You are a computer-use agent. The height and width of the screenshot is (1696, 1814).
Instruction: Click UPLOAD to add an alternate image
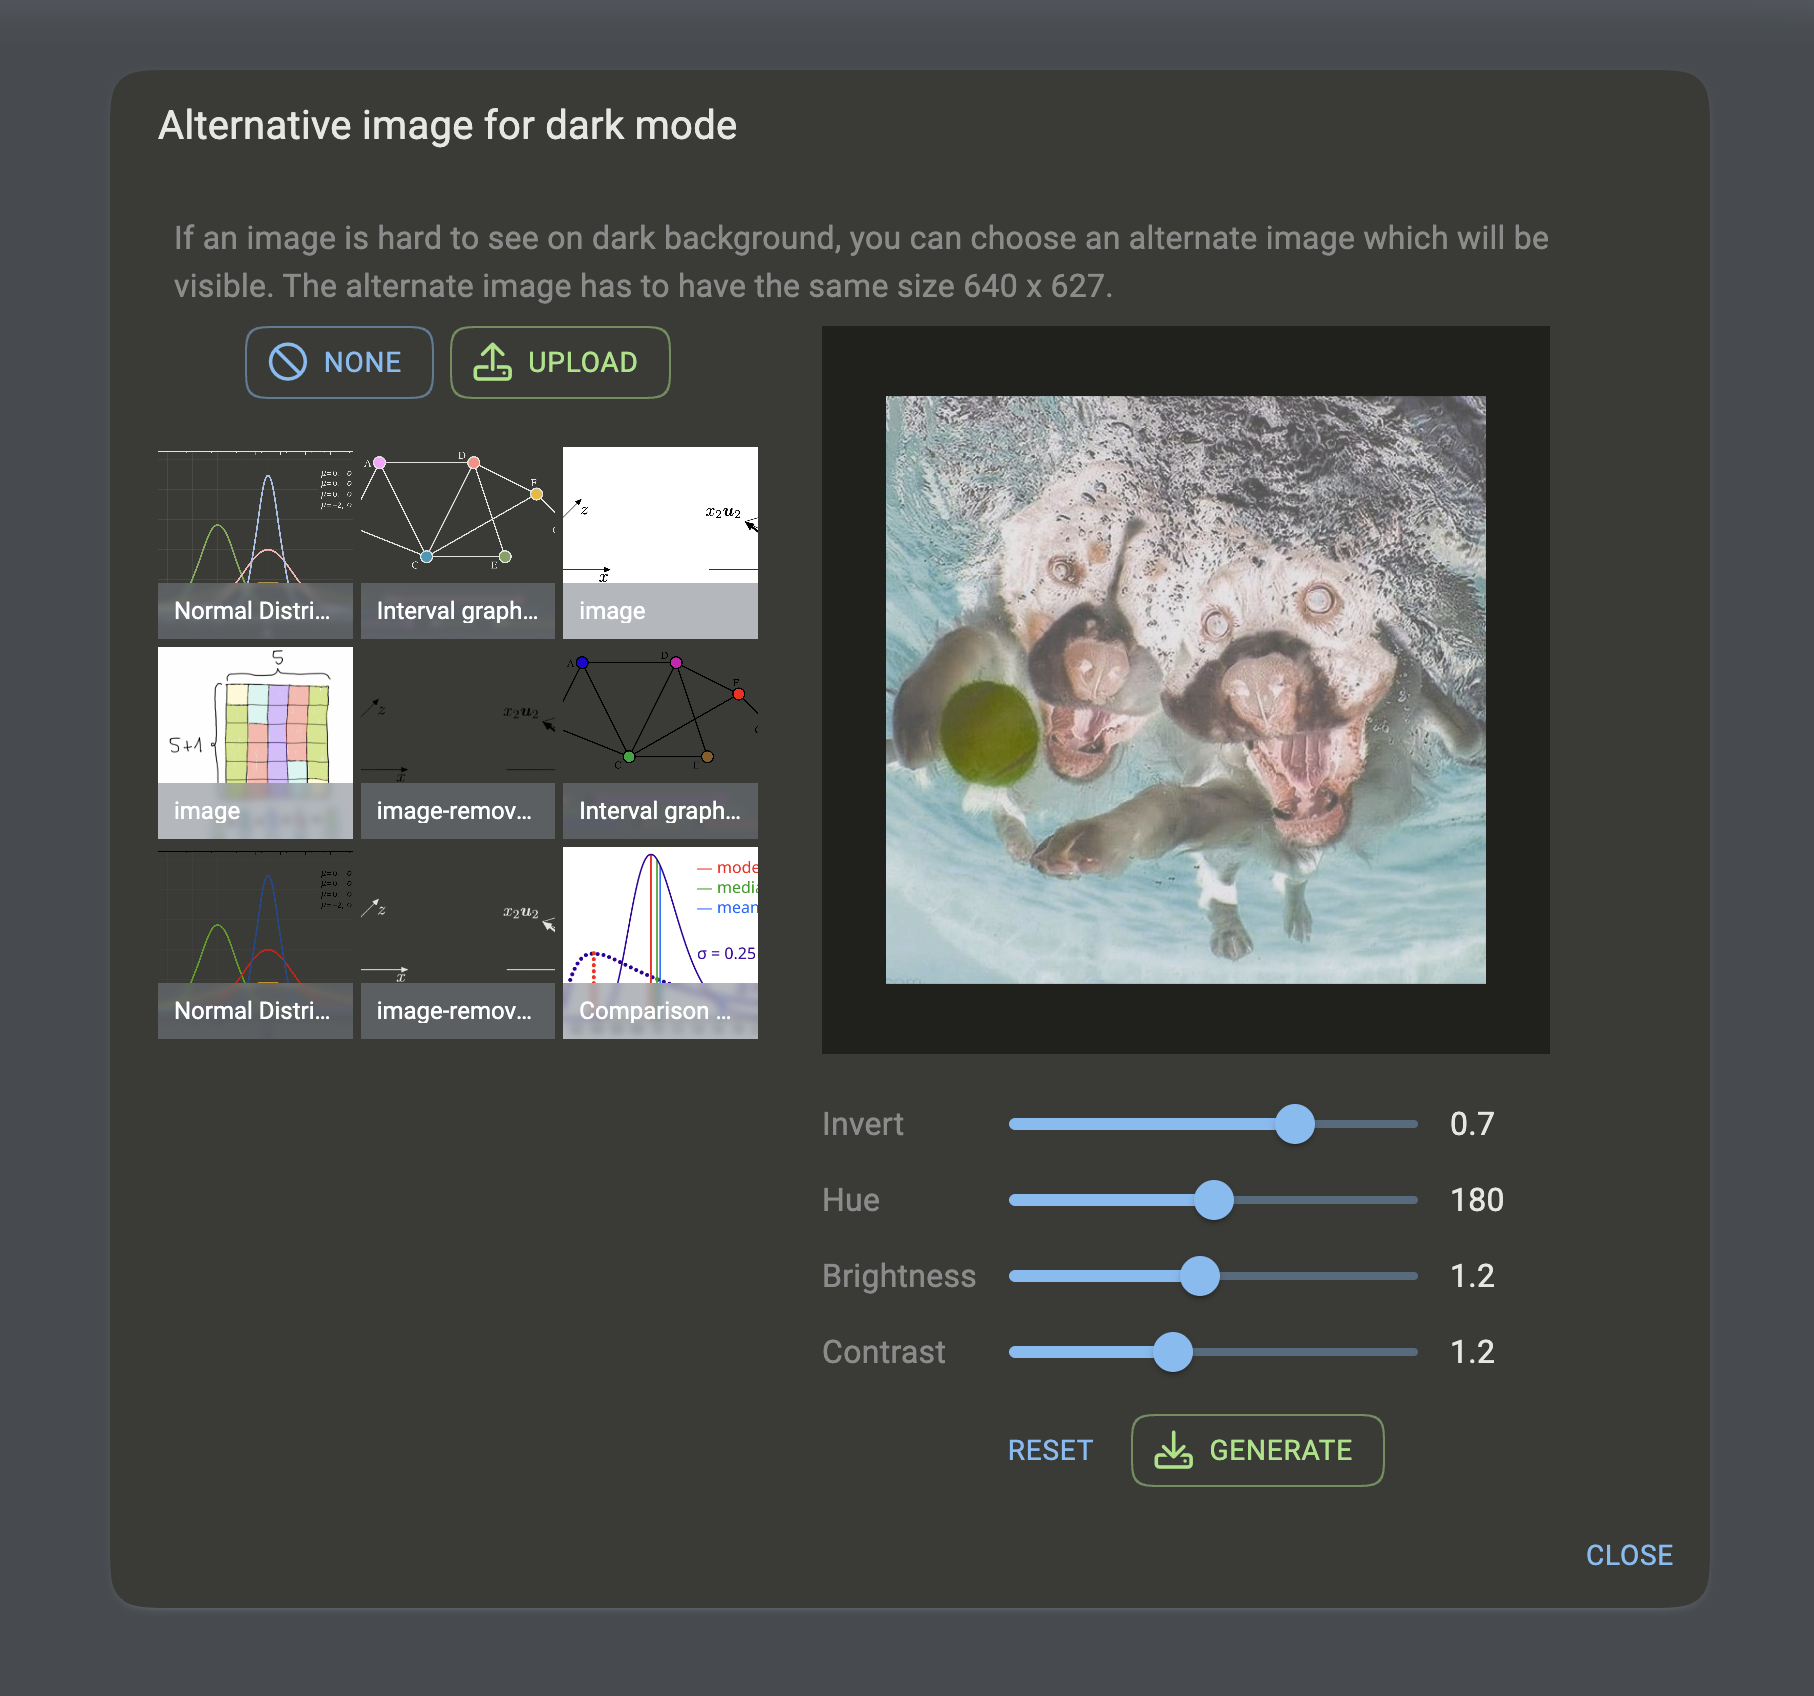pos(560,363)
